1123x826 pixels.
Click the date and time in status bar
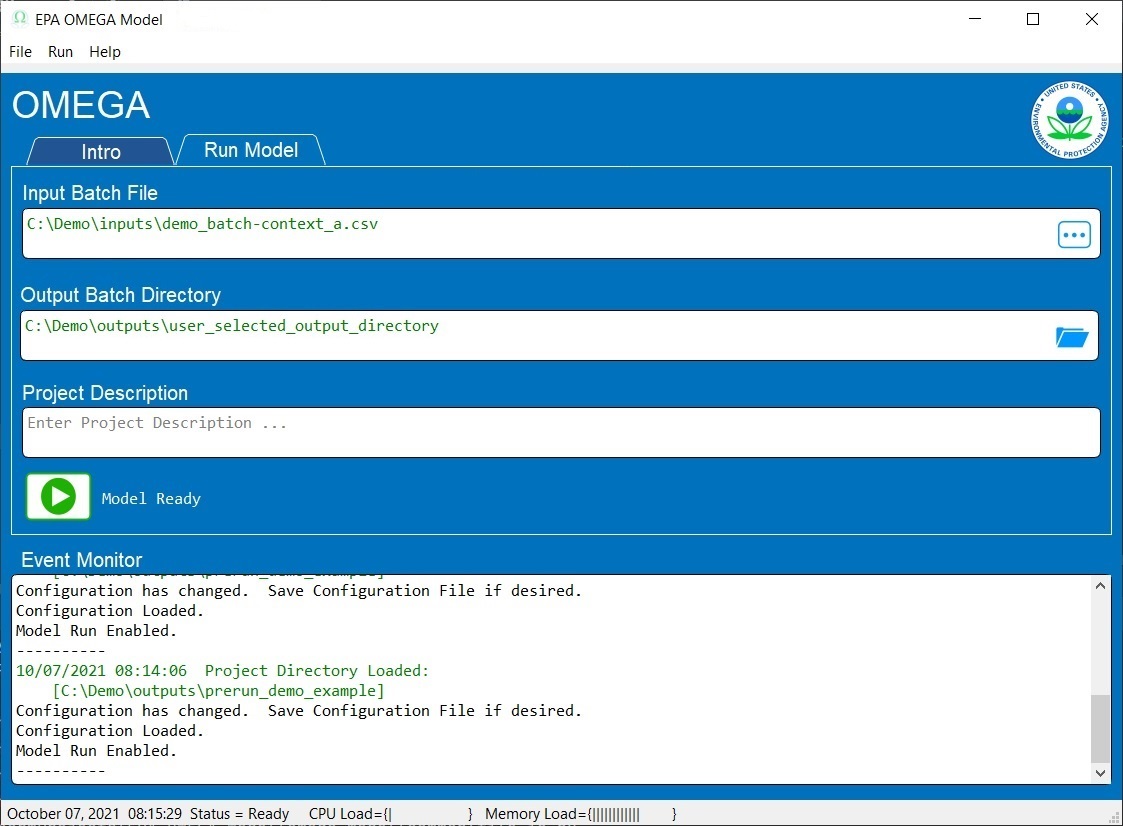[95, 814]
